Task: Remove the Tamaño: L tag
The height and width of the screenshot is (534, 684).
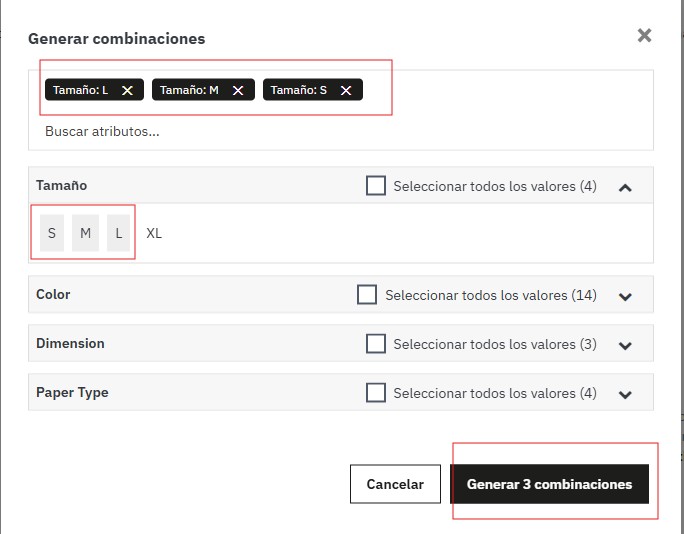Action: click(127, 90)
